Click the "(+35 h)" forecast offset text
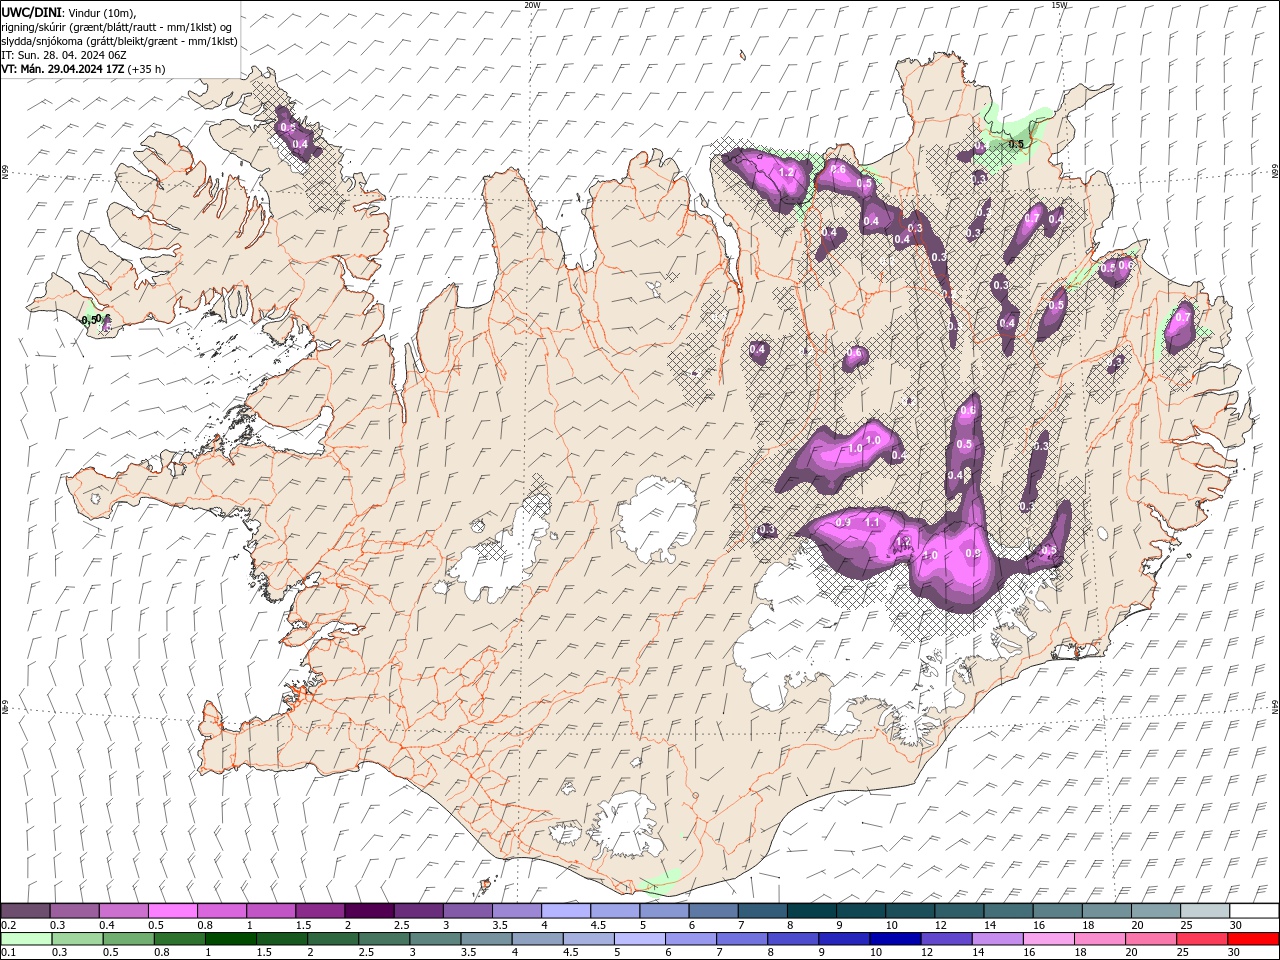The height and width of the screenshot is (960, 1280). pos(147,69)
